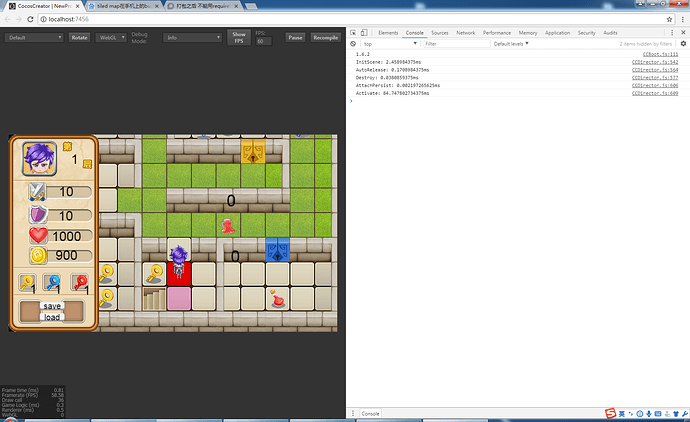Toggle the device toolbar icon
This screenshot has width=690, height=422.
[x=364, y=33]
